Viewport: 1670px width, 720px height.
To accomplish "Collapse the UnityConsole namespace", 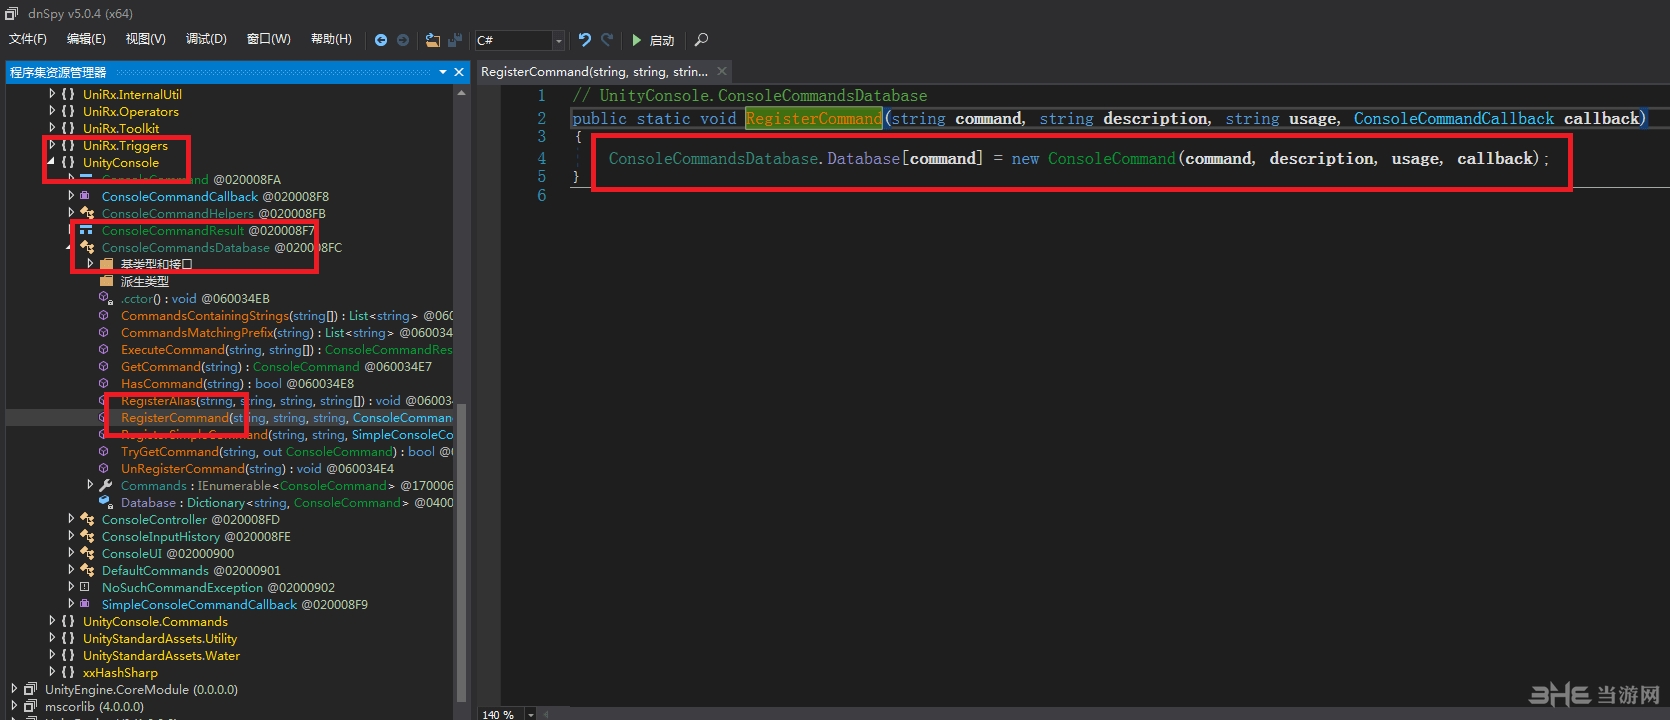I will [52, 162].
